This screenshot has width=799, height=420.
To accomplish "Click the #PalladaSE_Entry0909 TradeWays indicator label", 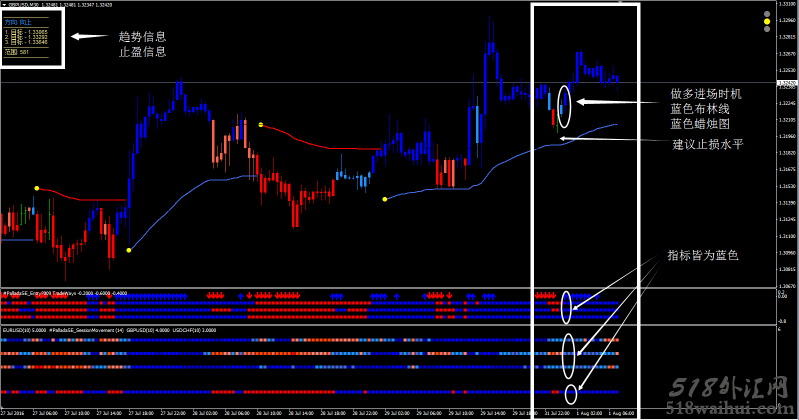I will coord(40,293).
